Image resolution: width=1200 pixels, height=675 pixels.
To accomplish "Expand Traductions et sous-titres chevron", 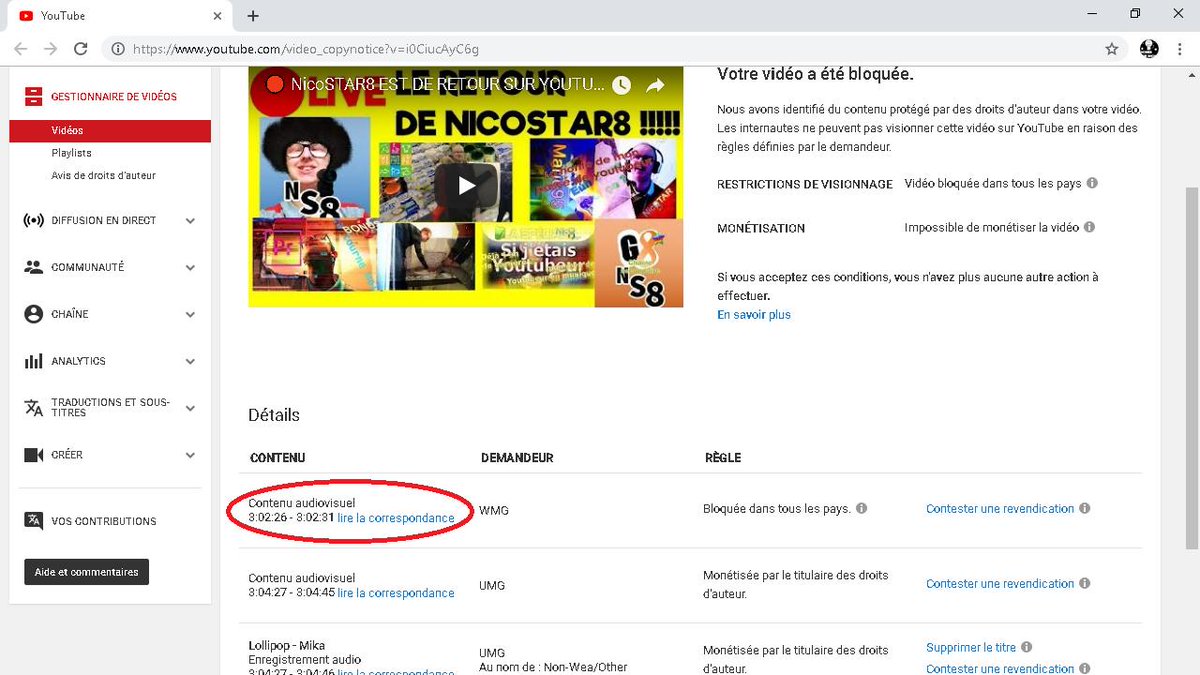I will (x=190, y=408).
